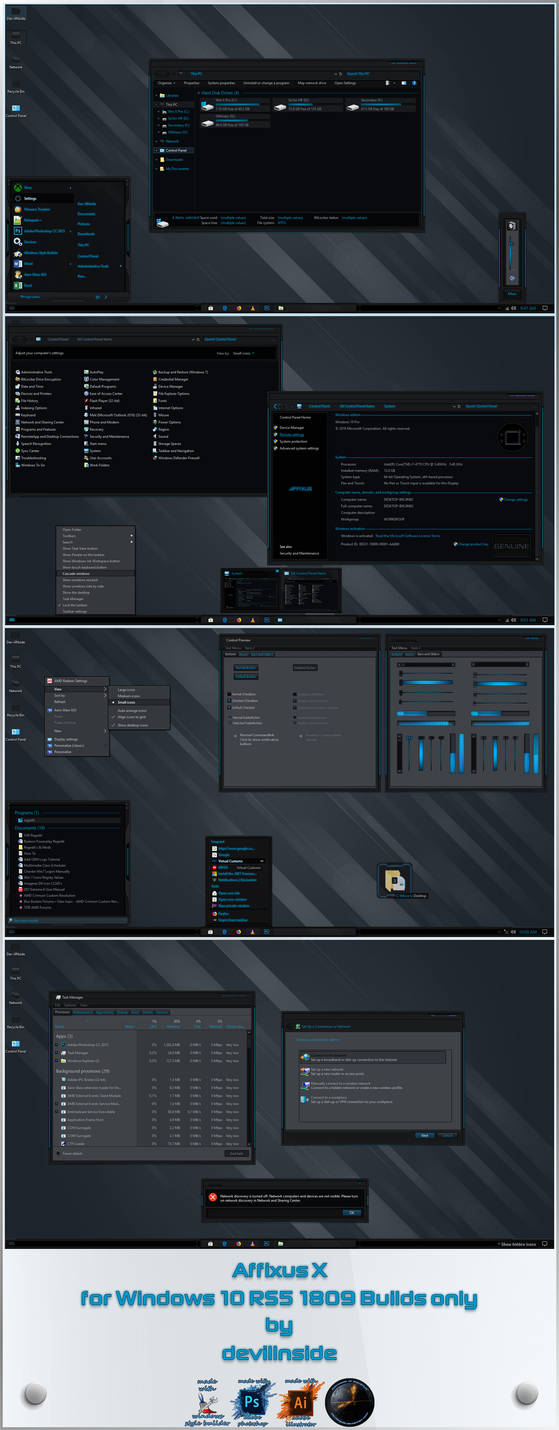The image size is (559, 1430).
Task: Switch to Processes tab in Task Manager
Action: (x=62, y=1013)
